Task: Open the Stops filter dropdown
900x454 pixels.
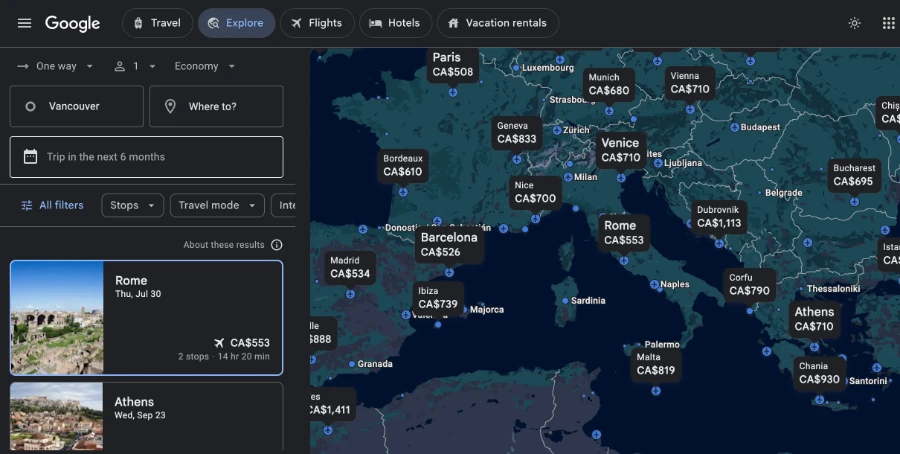Action: pos(133,205)
